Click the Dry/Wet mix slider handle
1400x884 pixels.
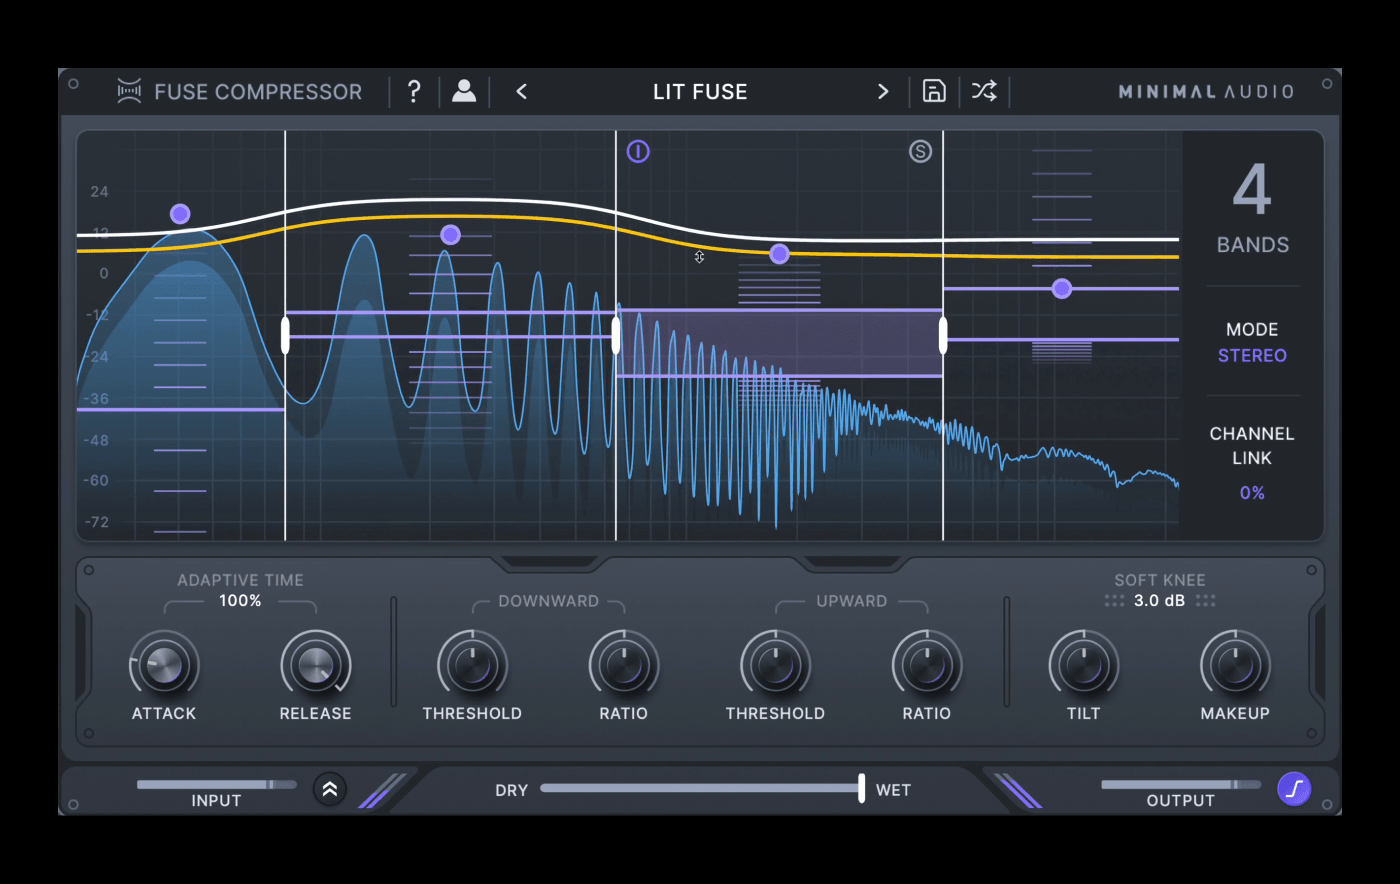(861, 788)
